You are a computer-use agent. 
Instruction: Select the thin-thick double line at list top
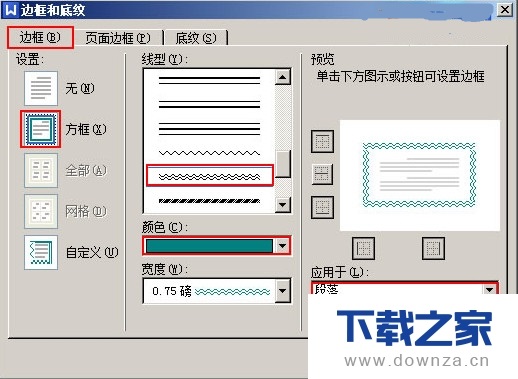point(210,80)
